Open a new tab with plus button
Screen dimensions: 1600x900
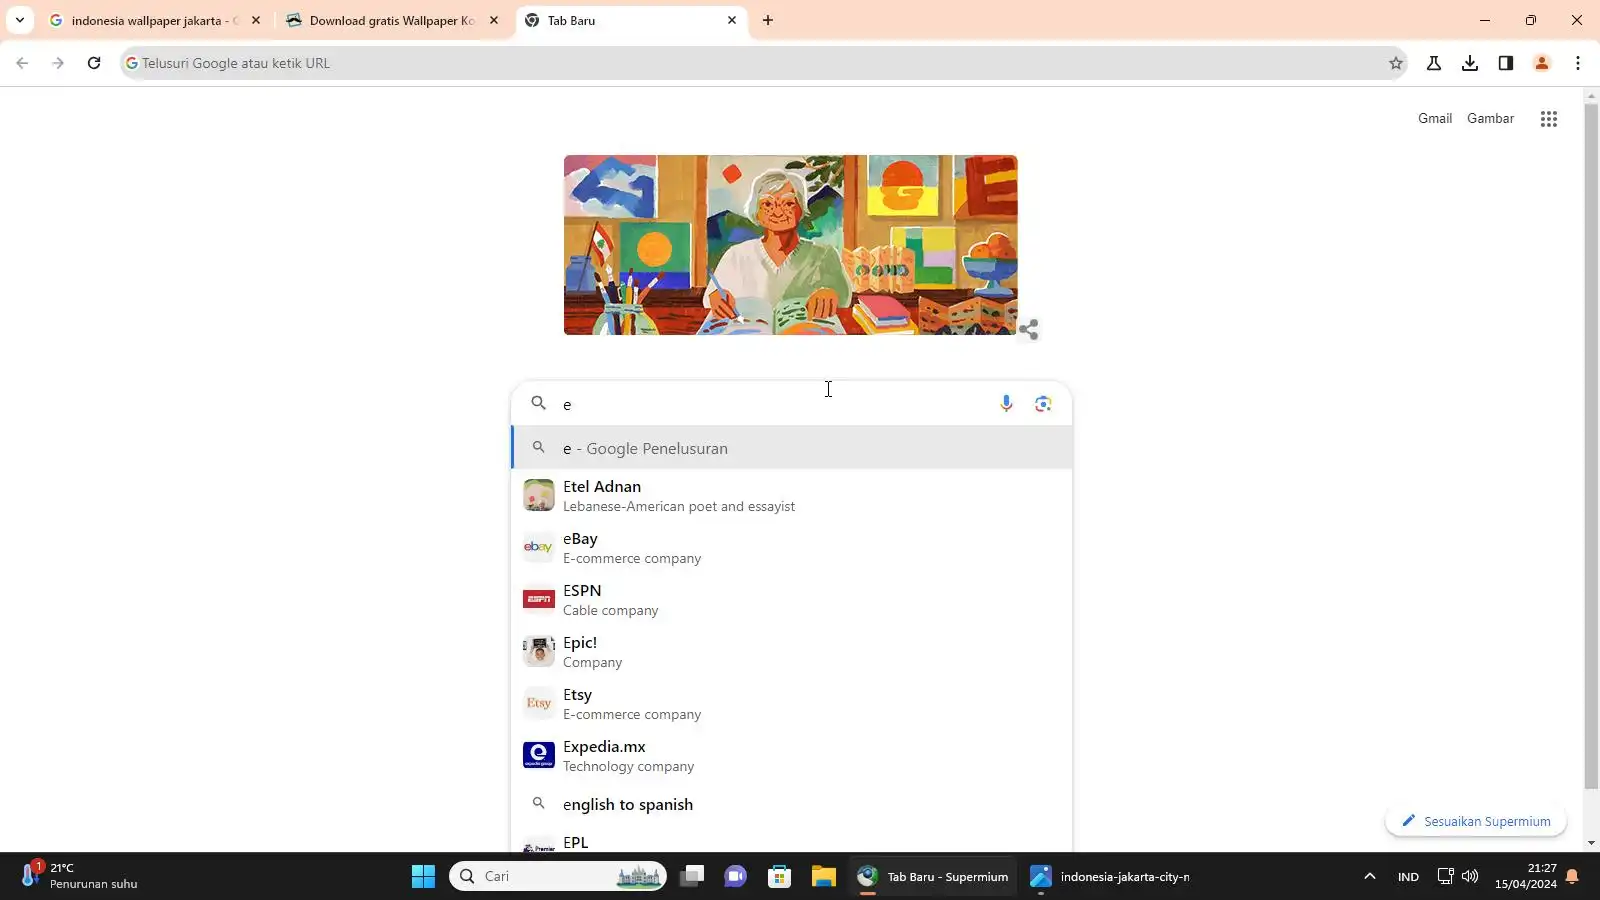pos(768,20)
